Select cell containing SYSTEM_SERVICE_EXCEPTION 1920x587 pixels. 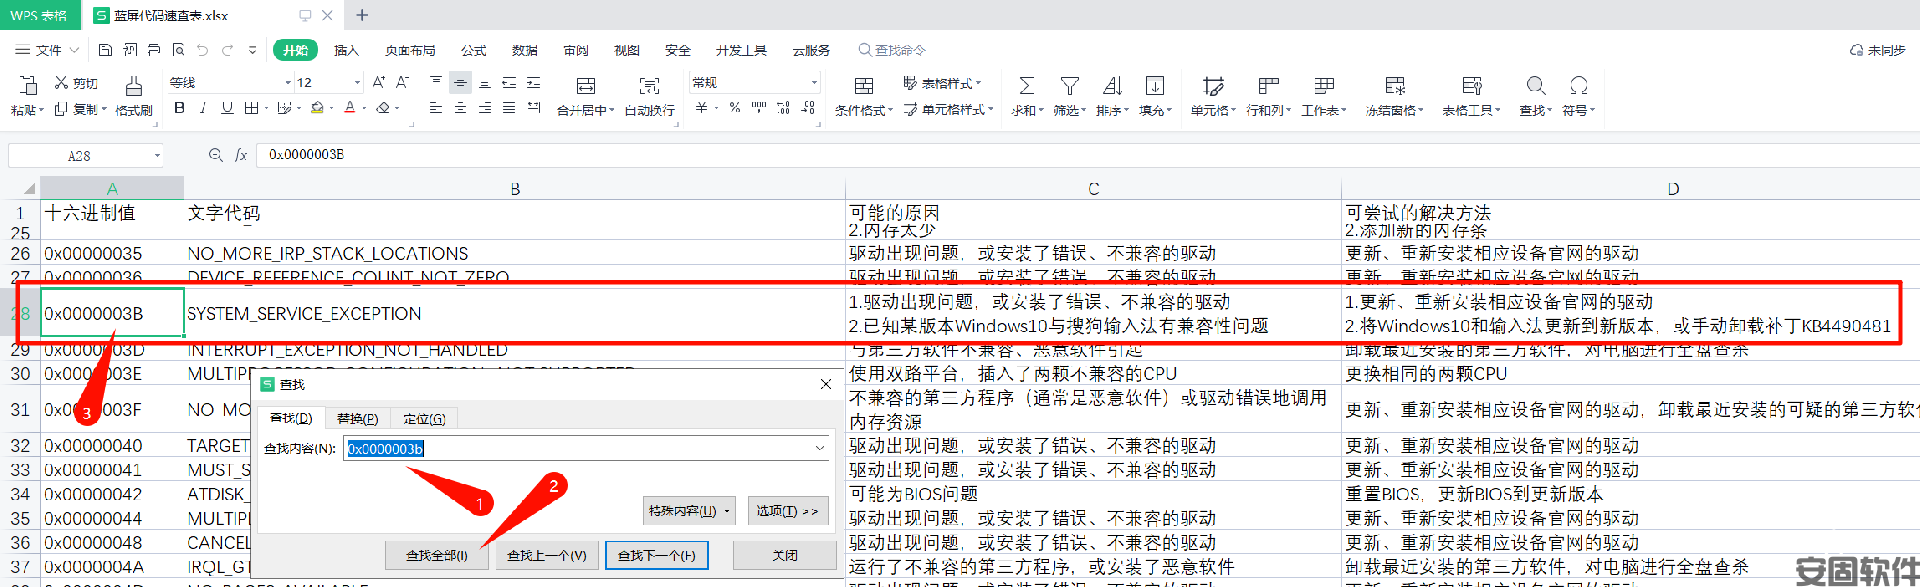[x=515, y=313]
